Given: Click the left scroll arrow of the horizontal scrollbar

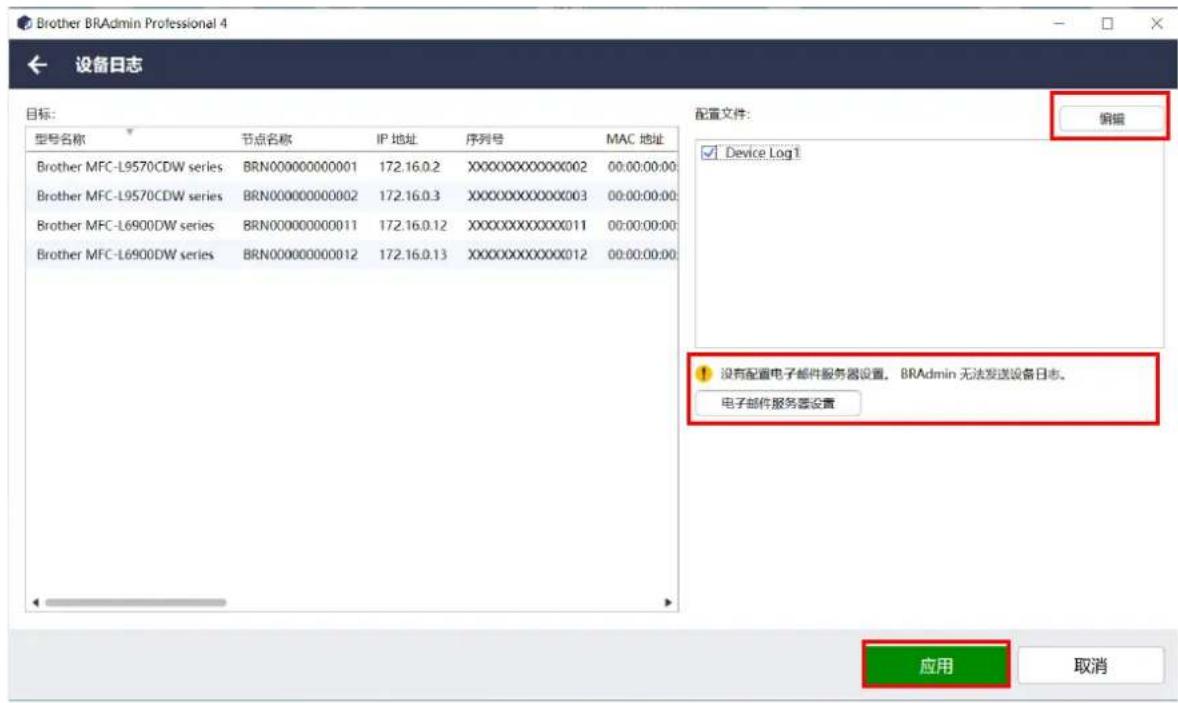Looking at the screenshot, I should pos(35,602).
